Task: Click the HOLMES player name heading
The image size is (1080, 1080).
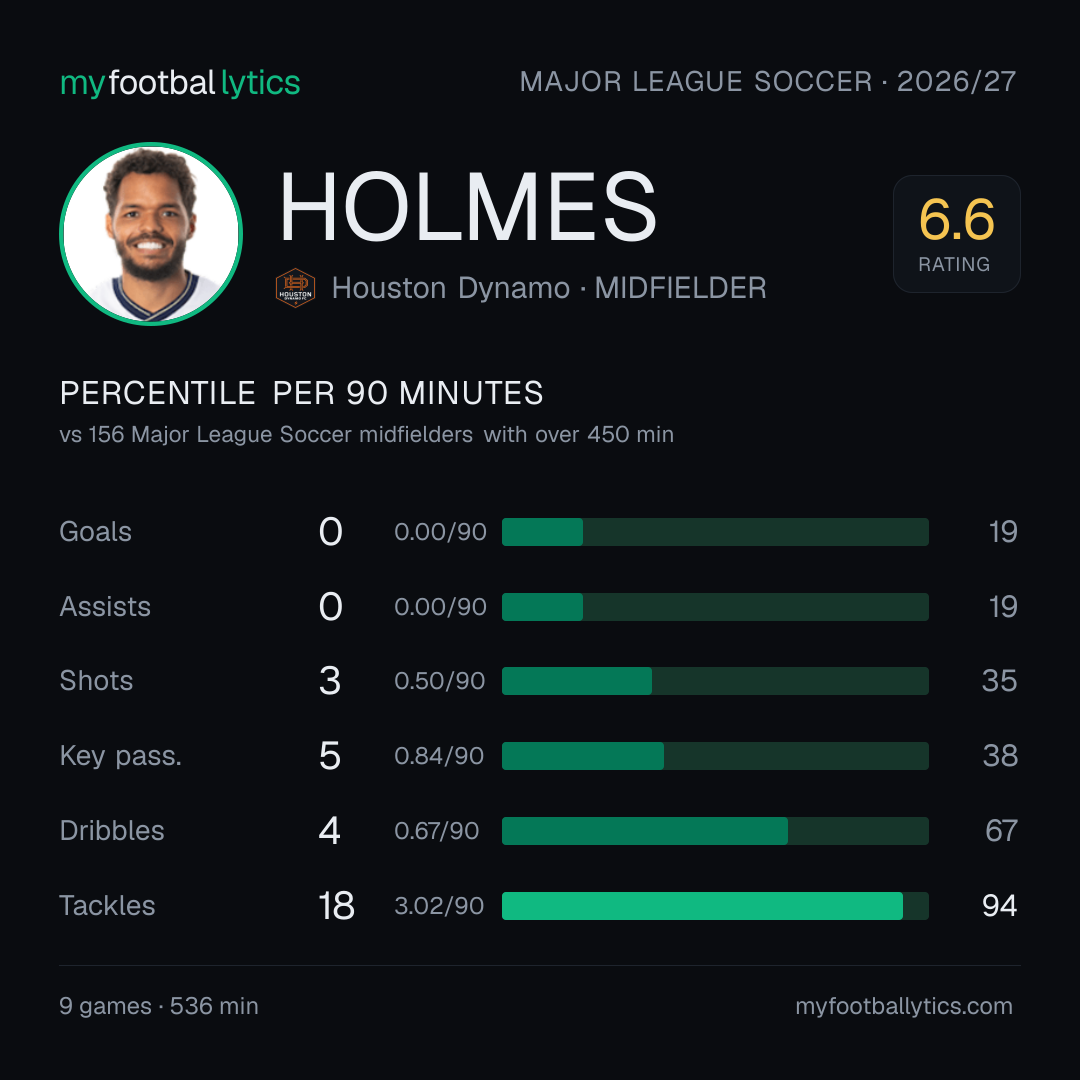Action: pos(468,207)
